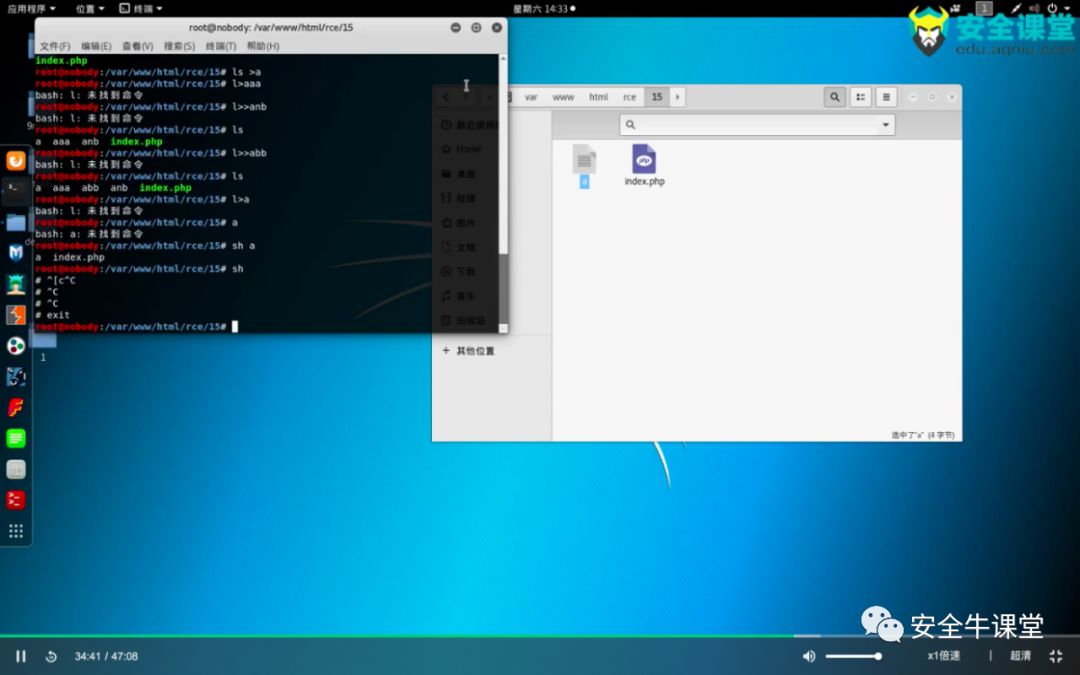This screenshot has height=675, width=1080.
Task: Launch the Burp Suite dock icon
Action: [x=15, y=315]
